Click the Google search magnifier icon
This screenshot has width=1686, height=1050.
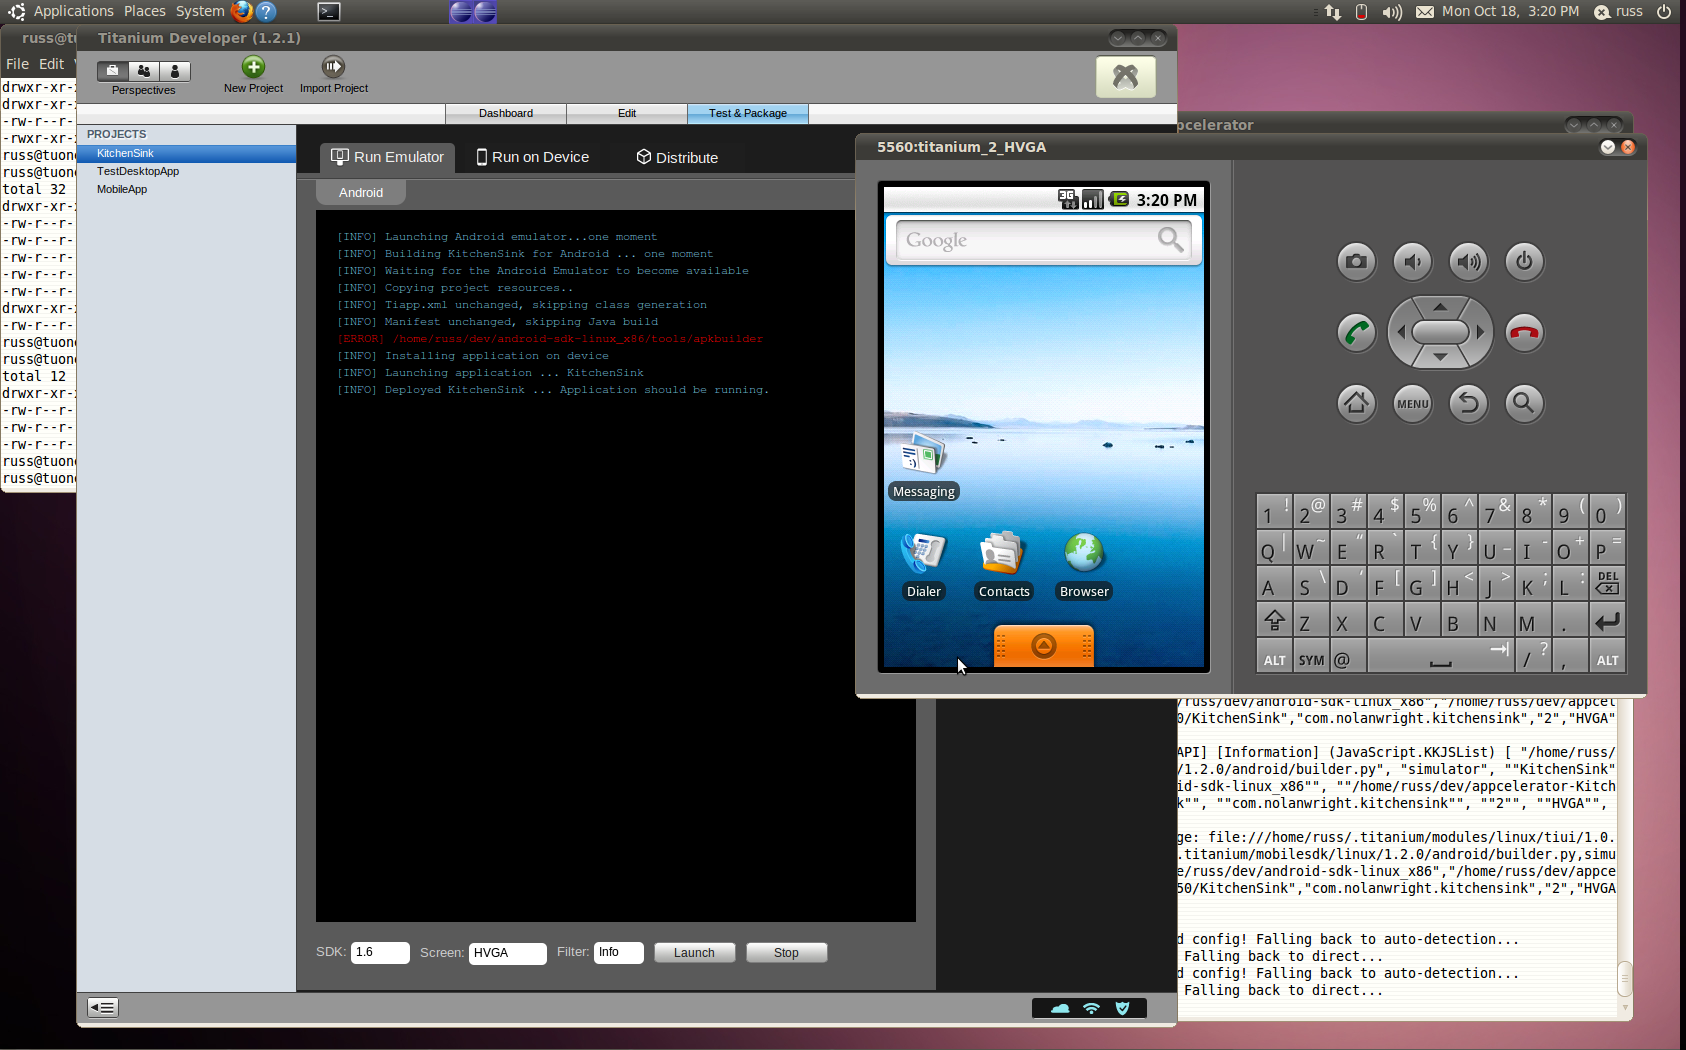tap(1170, 240)
